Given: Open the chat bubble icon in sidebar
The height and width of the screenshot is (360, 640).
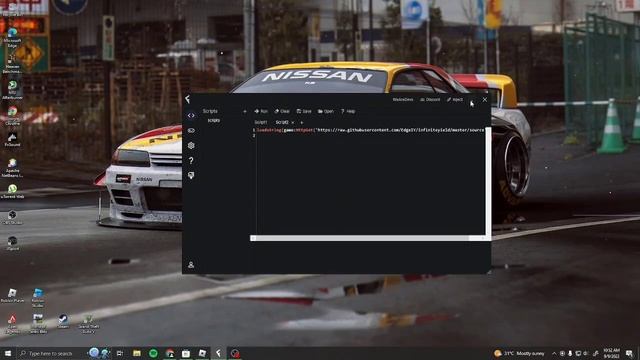Looking at the screenshot, I should pos(191,175).
